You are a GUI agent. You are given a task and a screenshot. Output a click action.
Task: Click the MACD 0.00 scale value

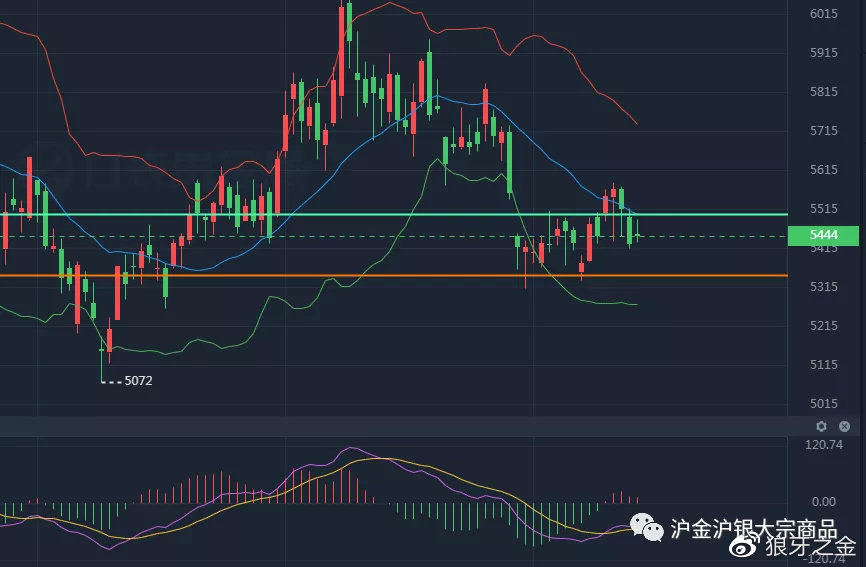point(823,502)
